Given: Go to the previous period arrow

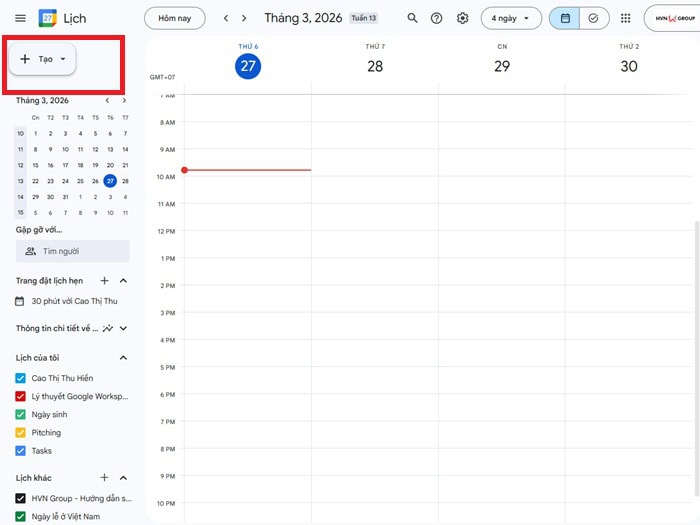Looking at the screenshot, I should 226,18.
